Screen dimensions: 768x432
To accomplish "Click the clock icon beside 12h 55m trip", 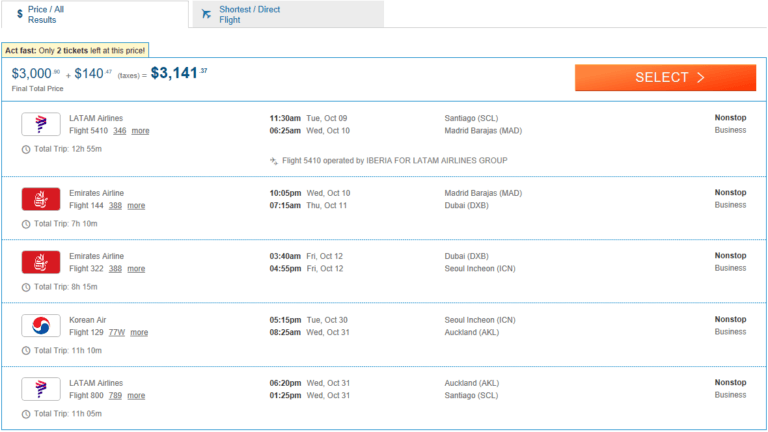I will point(26,149).
